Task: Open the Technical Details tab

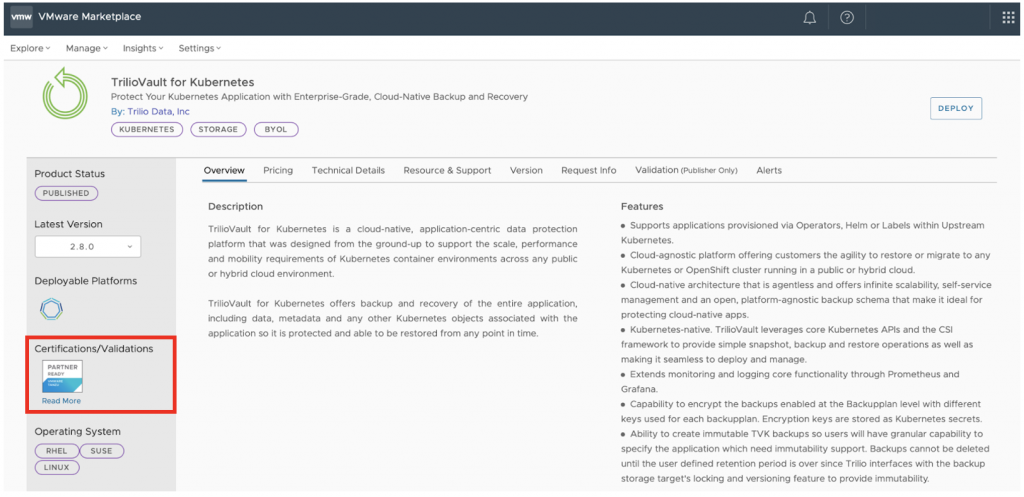Action: pos(348,170)
